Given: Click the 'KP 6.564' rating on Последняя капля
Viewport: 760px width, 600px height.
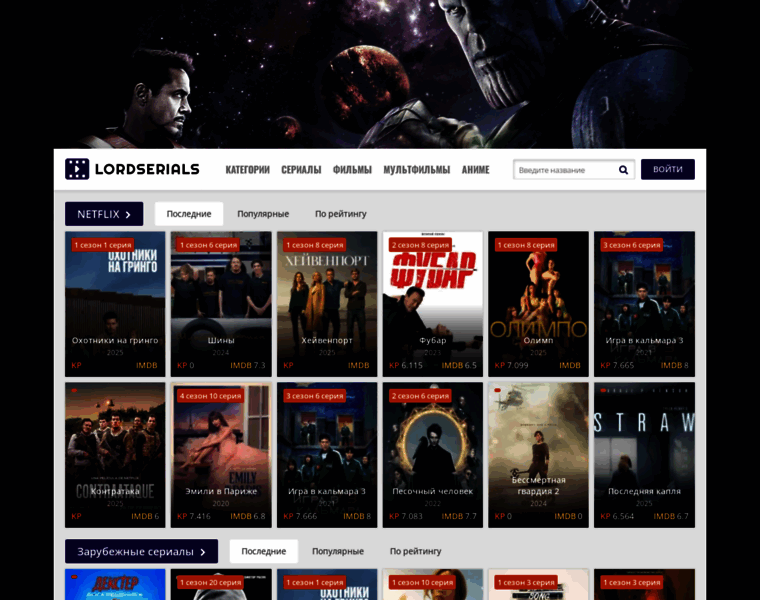Looking at the screenshot, I should tap(617, 516).
